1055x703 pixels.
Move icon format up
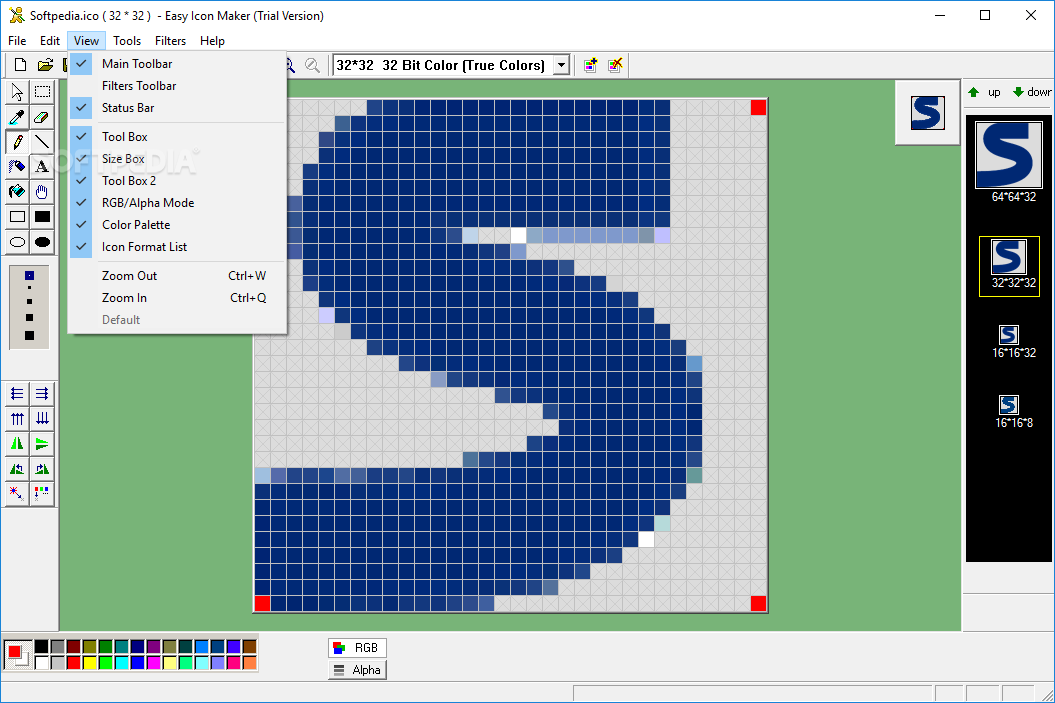point(984,92)
